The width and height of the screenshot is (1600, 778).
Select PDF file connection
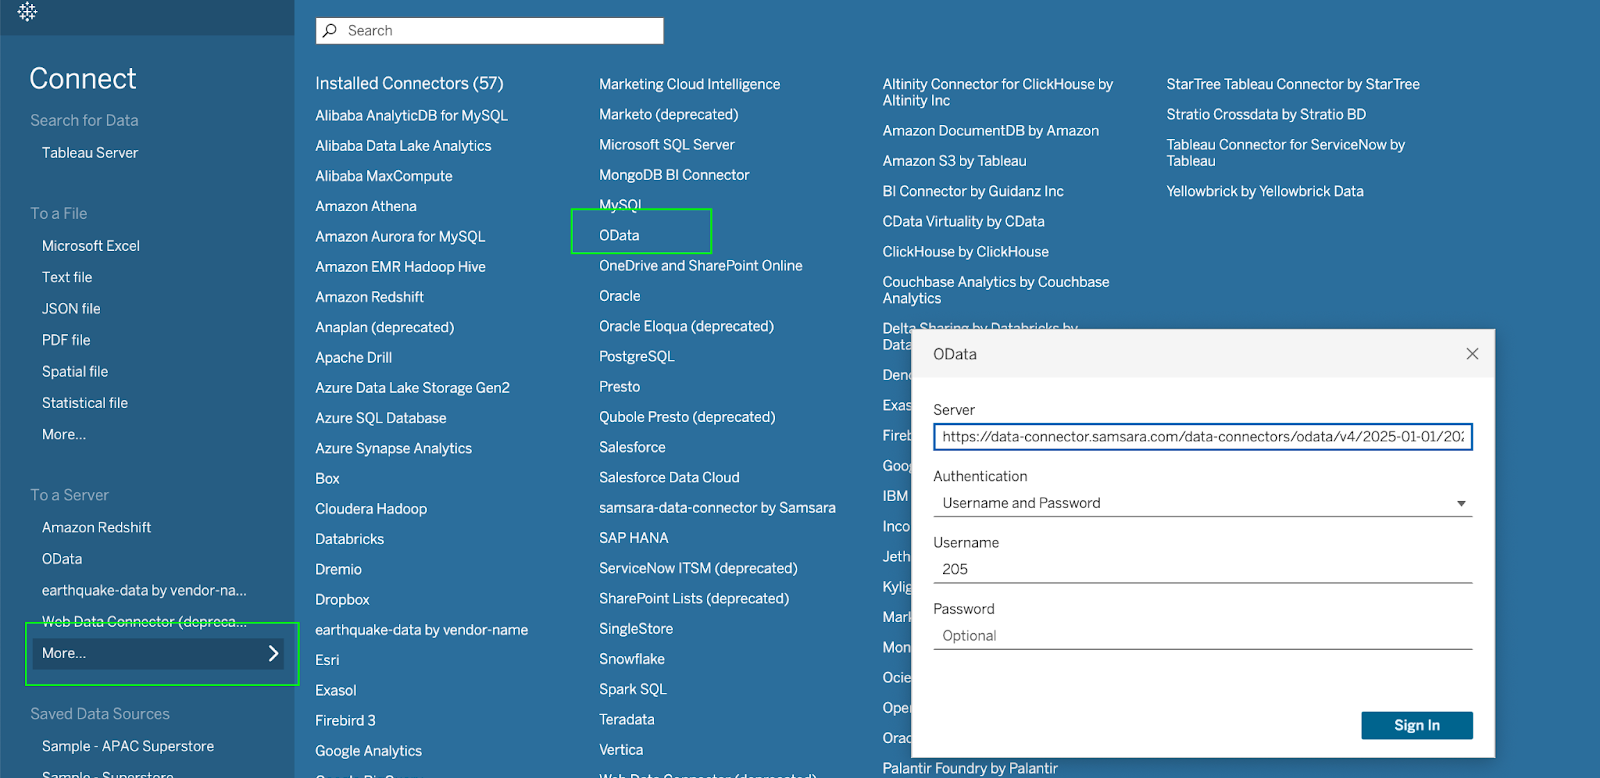(66, 340)
